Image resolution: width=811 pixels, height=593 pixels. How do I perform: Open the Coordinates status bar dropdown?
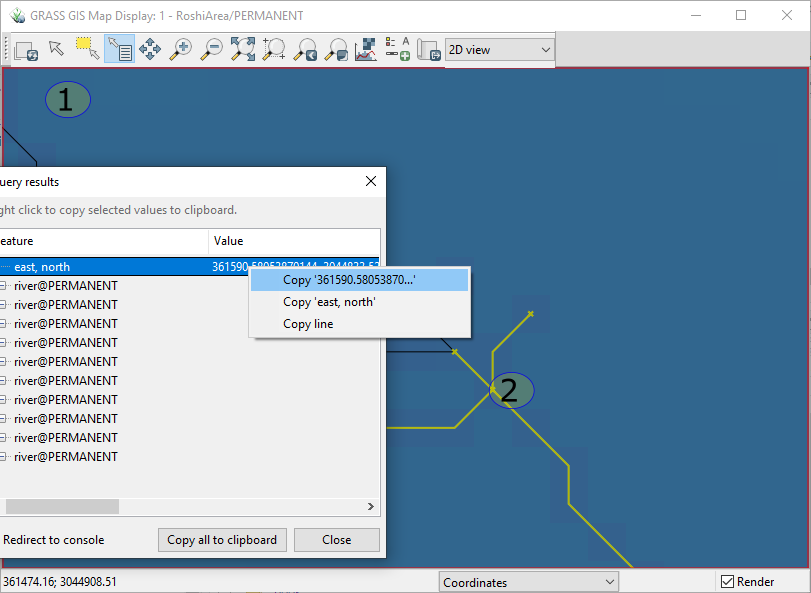[529, 582]
